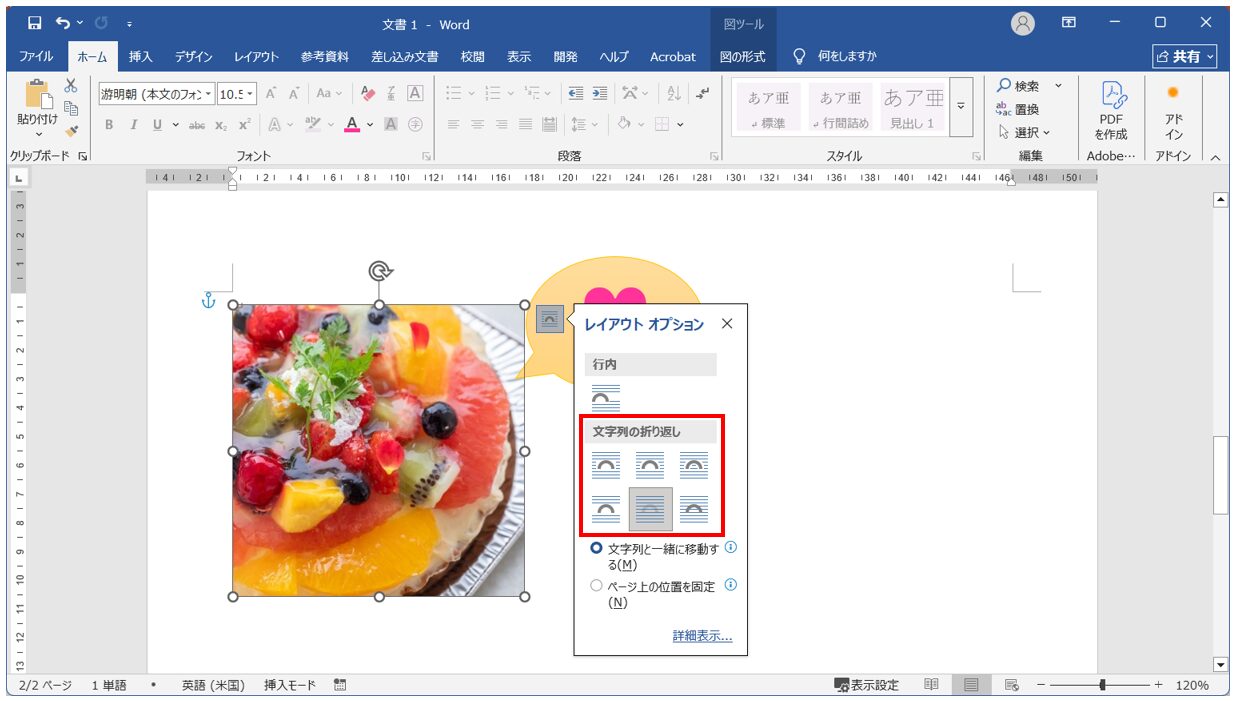Justify text alignment
Viewport: 1235px width, 701px height.
pyautogui.click(x=525, y=125)
